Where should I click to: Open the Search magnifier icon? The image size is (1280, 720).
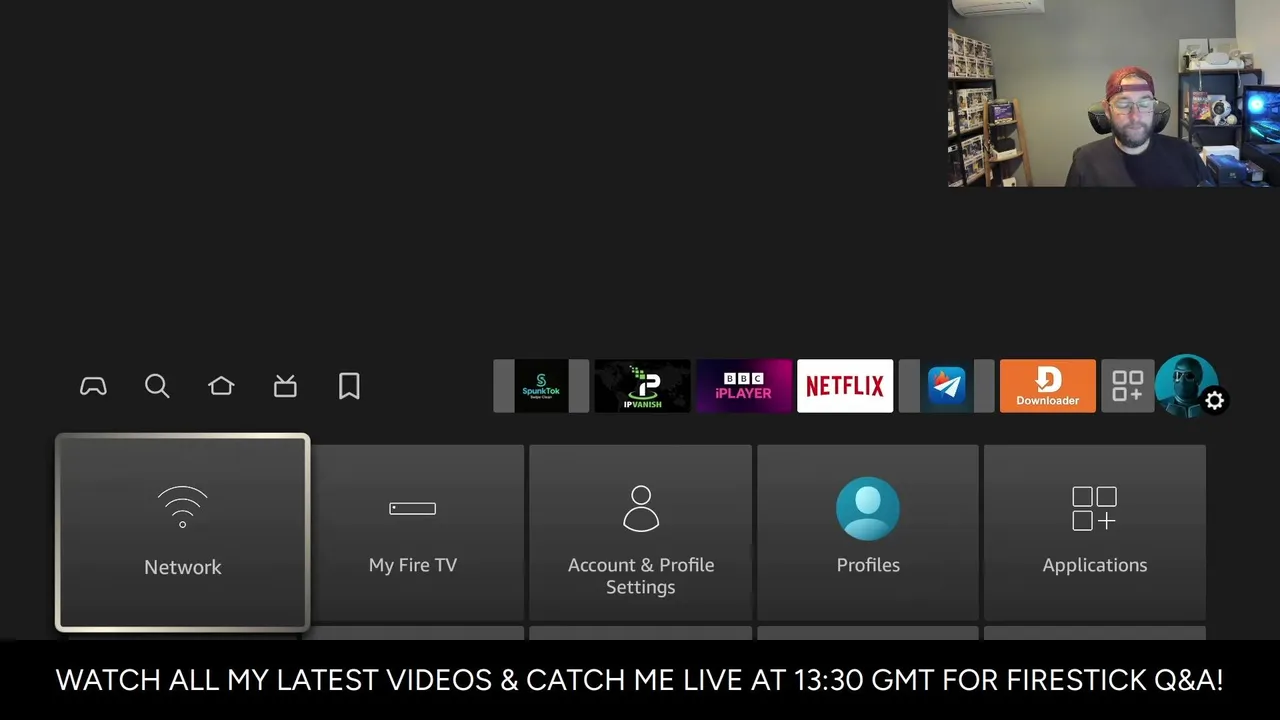point(157,386)
